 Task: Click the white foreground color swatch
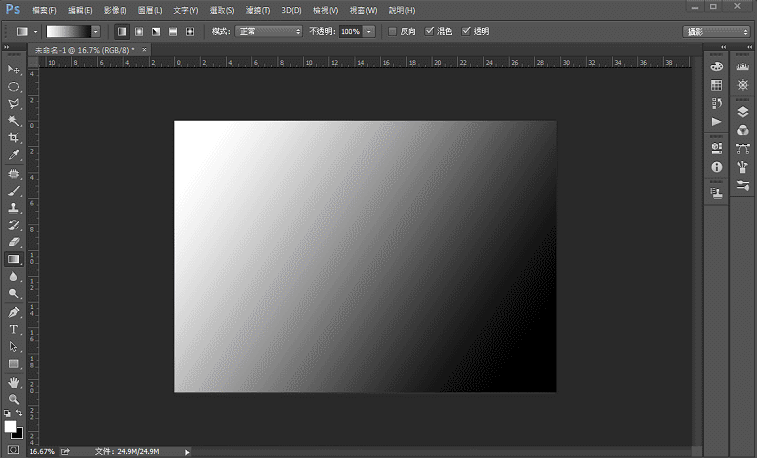[10, 427]
